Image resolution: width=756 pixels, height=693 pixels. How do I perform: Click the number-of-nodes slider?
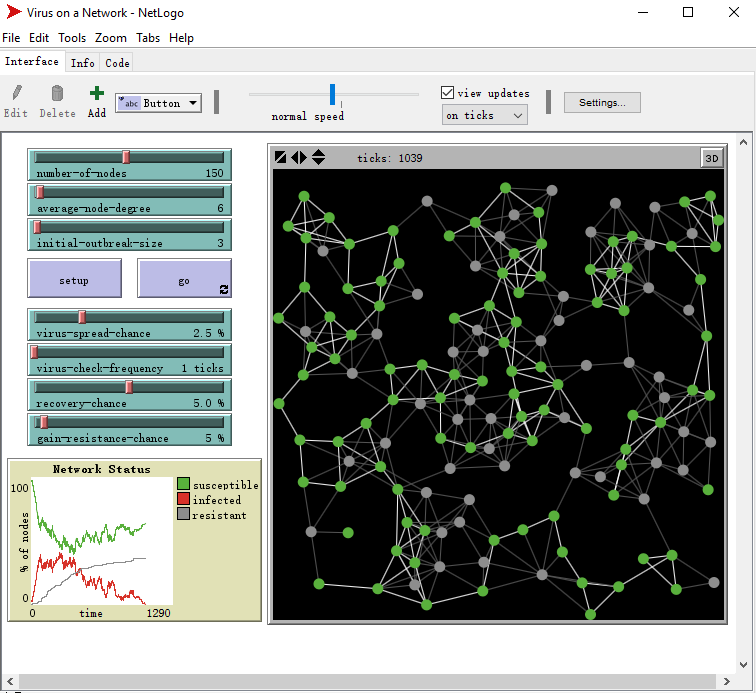pos(130,165)
